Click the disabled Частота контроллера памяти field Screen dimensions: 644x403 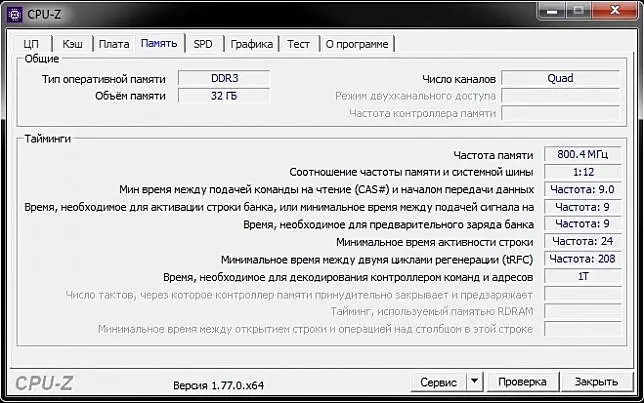click(x=560, y=113)
